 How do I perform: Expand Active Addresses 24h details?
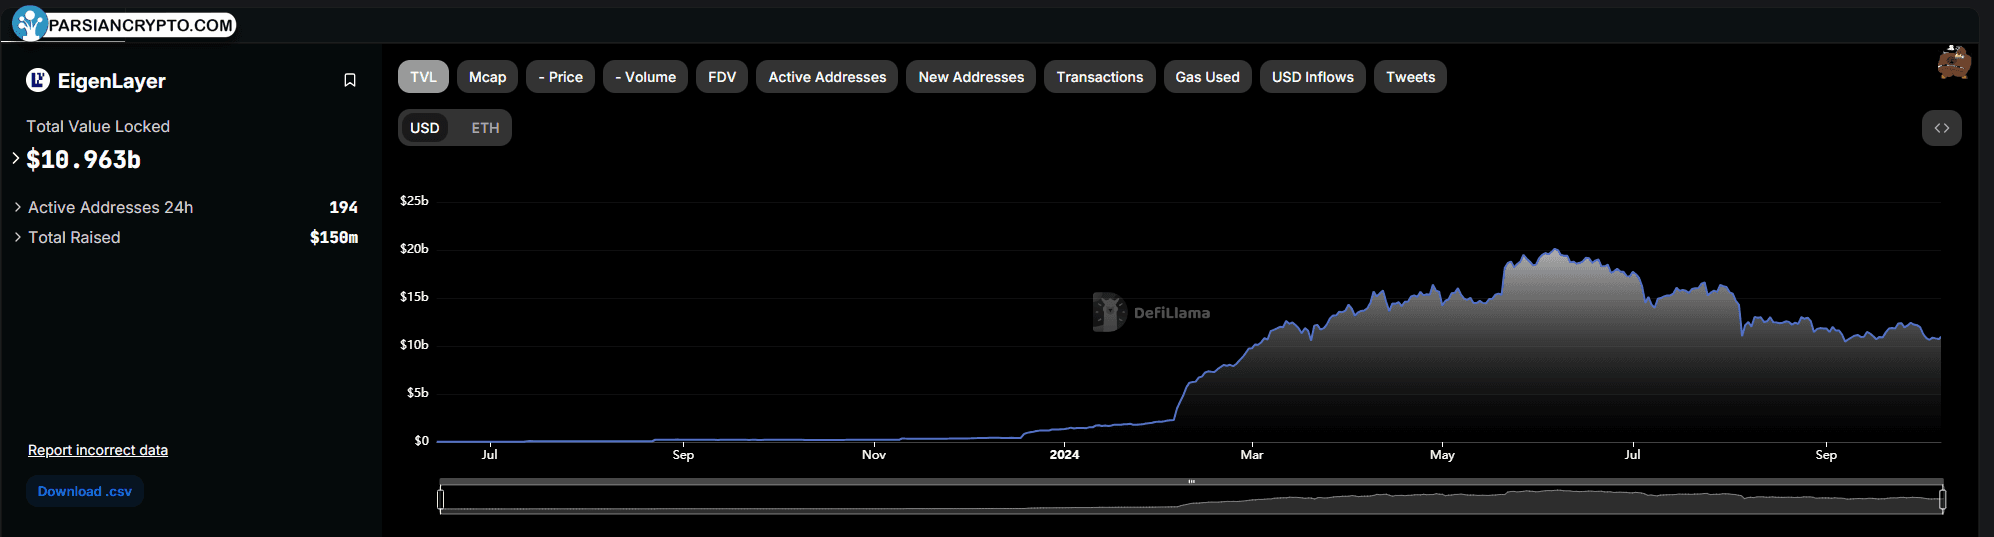point(18,207)
